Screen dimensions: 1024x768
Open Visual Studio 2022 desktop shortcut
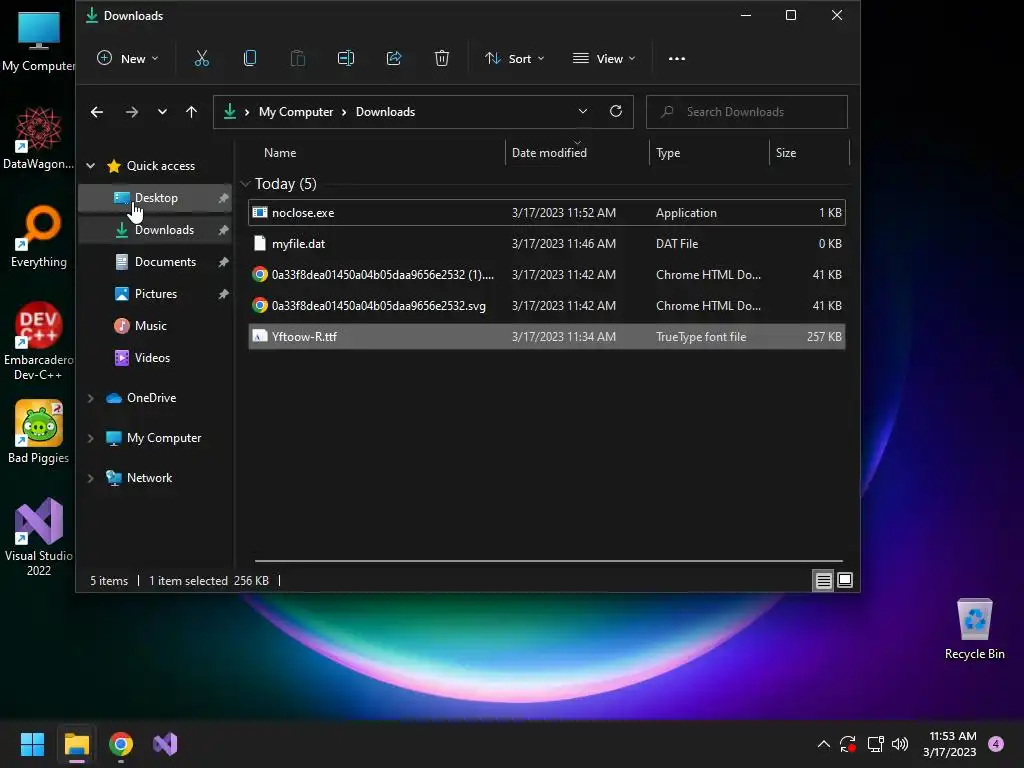[39, 537]
